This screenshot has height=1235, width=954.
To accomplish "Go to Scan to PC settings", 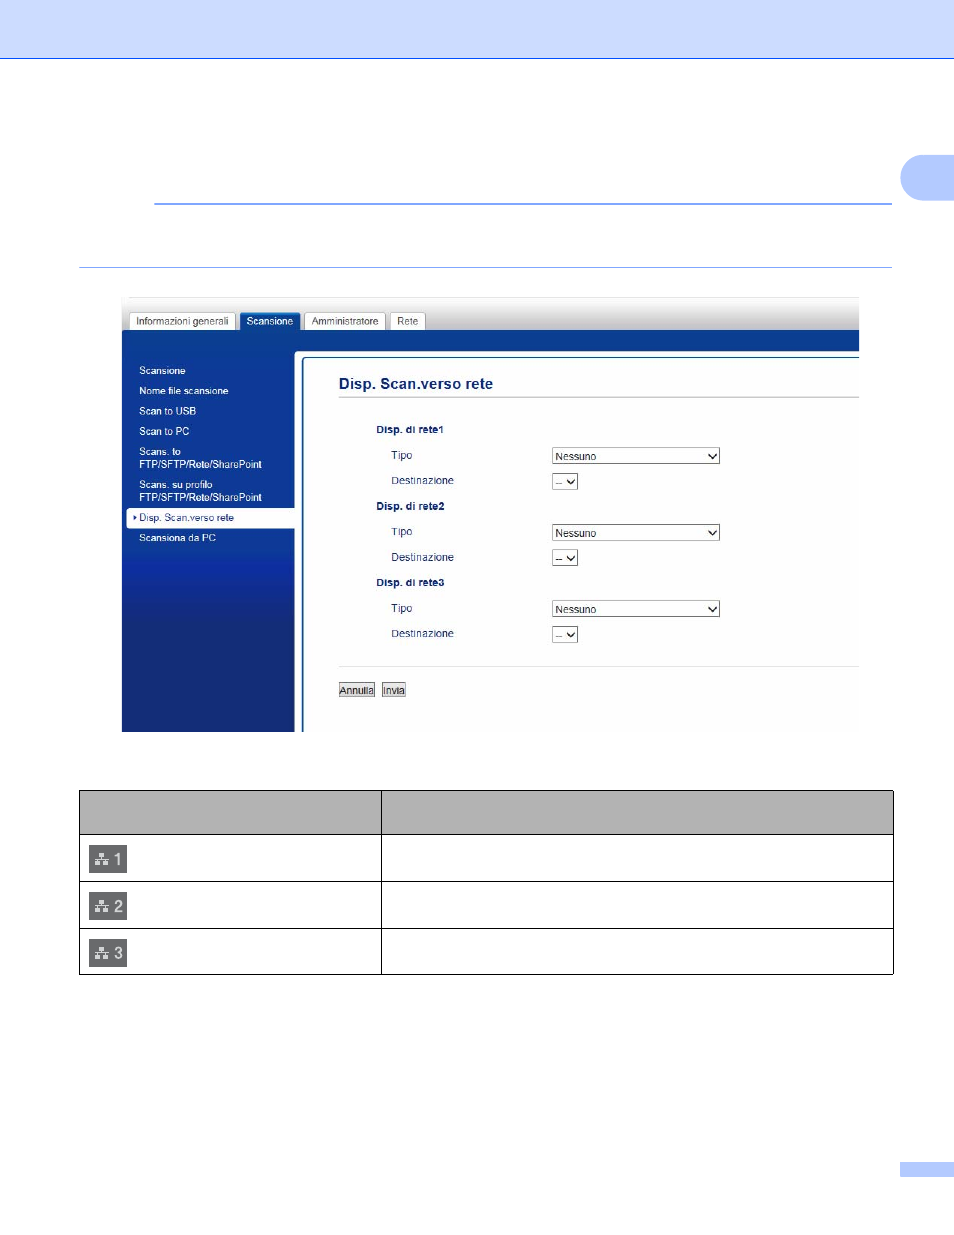I will click(x=164, y=431).
